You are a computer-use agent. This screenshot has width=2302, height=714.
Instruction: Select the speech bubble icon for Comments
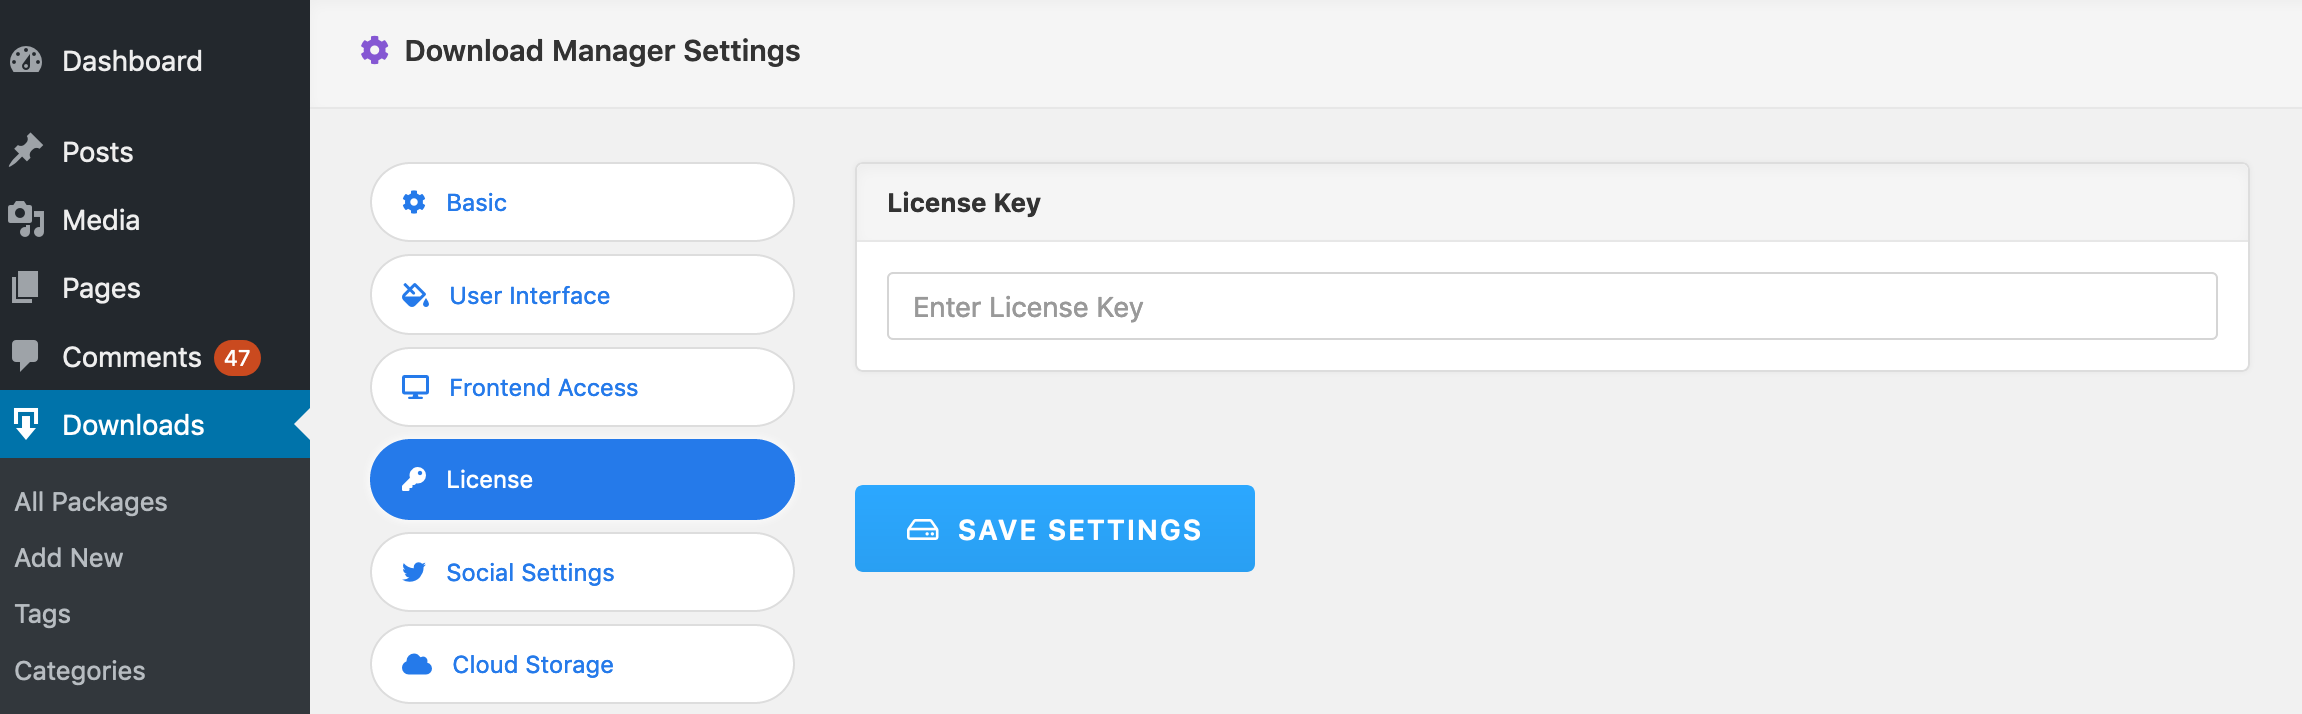27,356
